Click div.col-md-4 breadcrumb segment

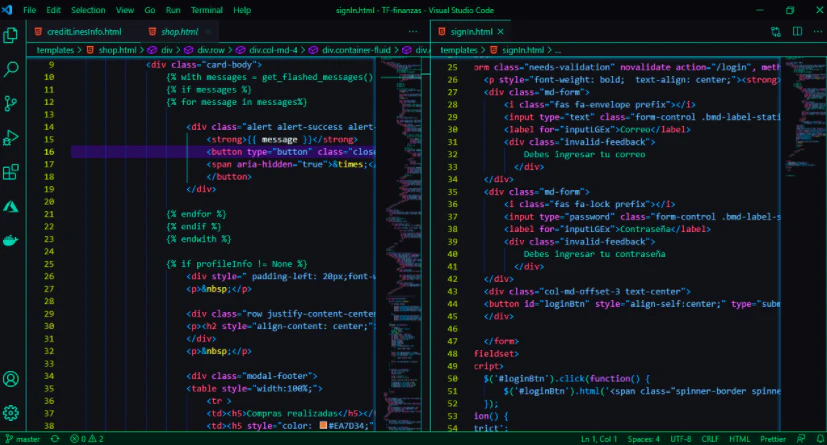coord(273,50)
